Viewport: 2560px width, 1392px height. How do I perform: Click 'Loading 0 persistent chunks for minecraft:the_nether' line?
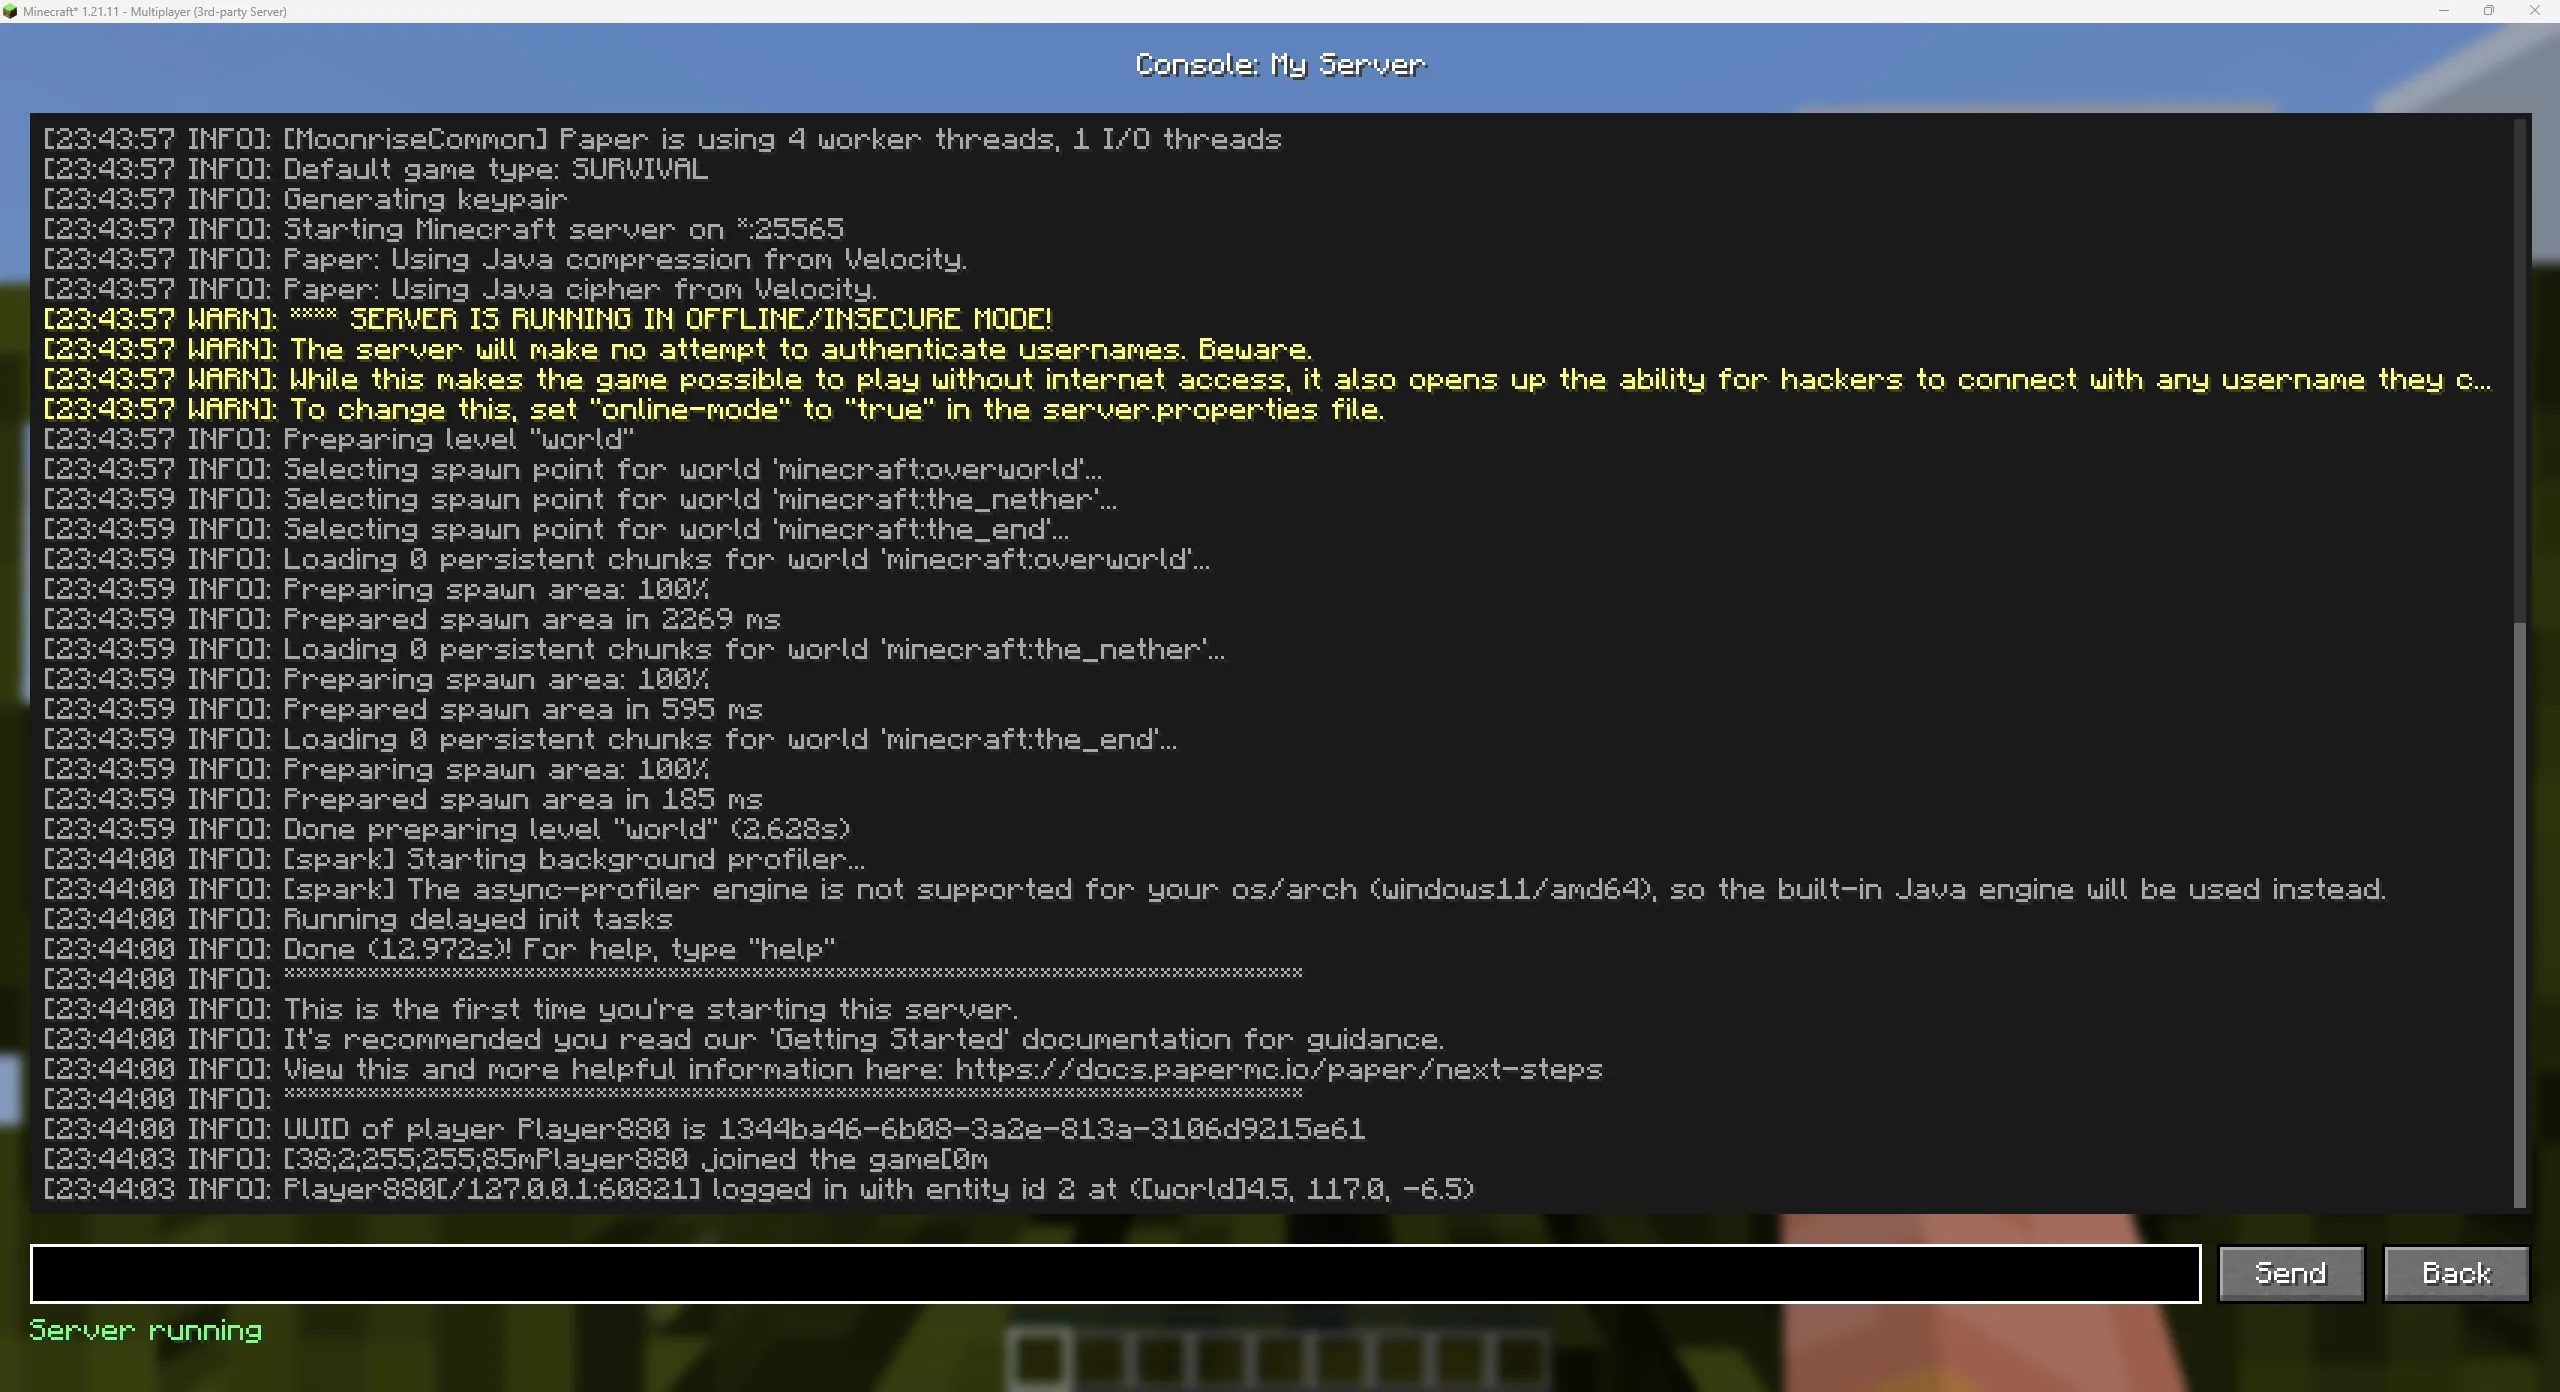tap(634, 649)
